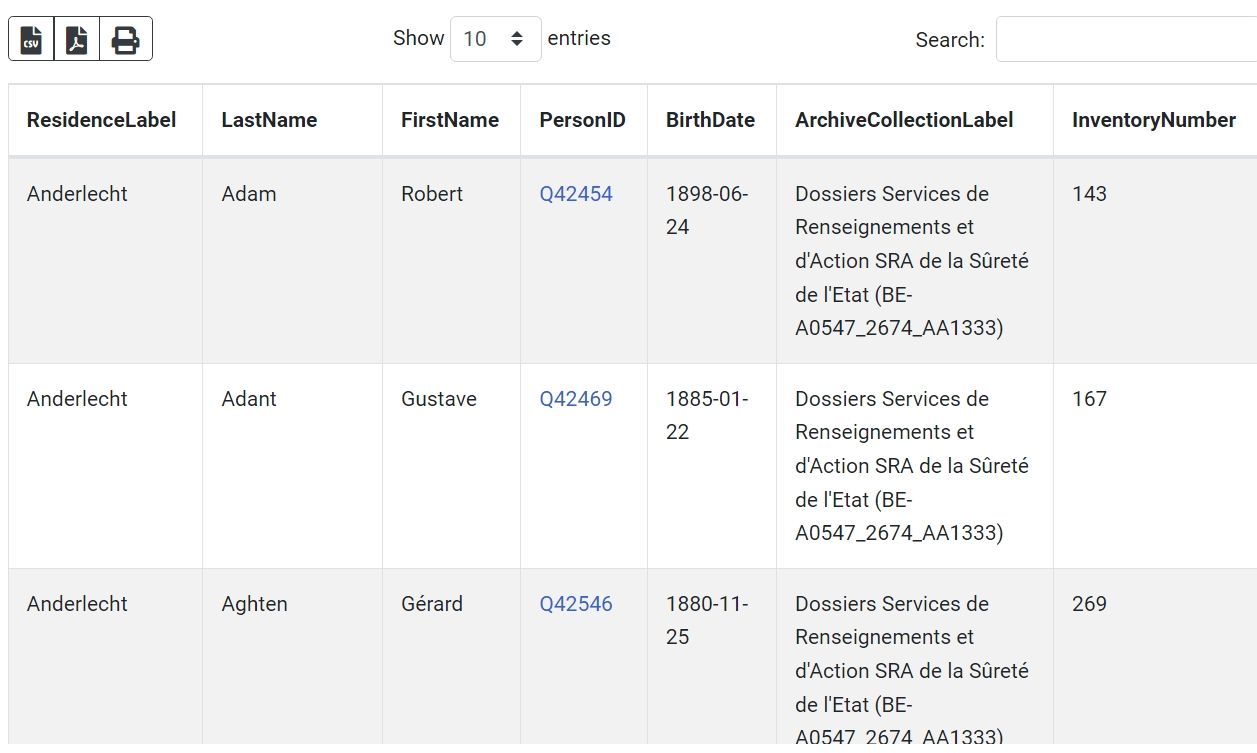Sort by PersonID column header
The height and width of the screenshot is (753, 1257).
click(x=582, y=120)
